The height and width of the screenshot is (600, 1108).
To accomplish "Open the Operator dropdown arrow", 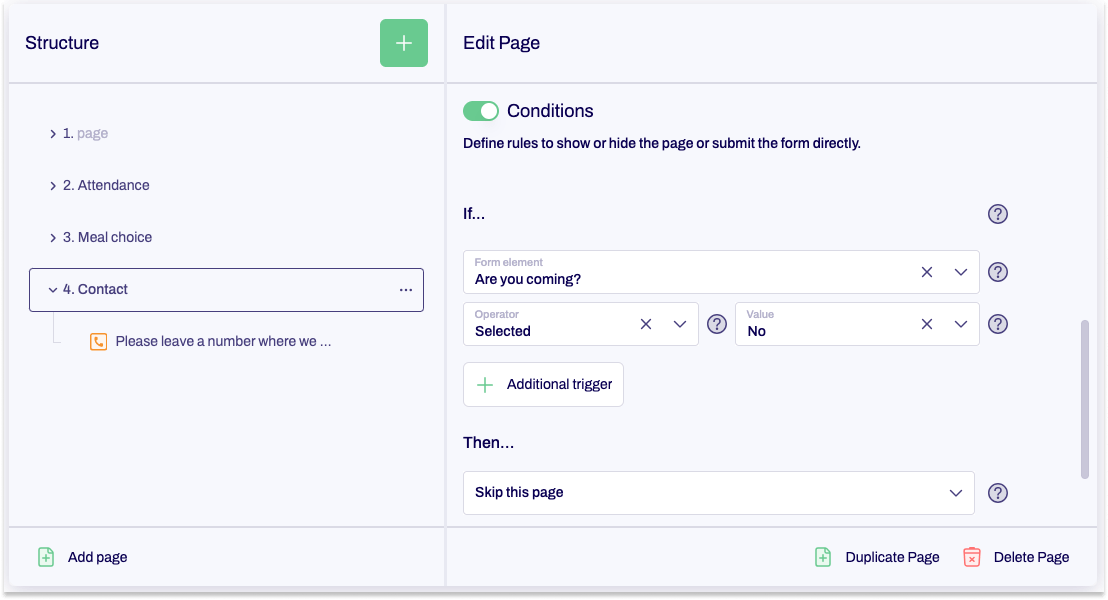I will coord(679,324).
